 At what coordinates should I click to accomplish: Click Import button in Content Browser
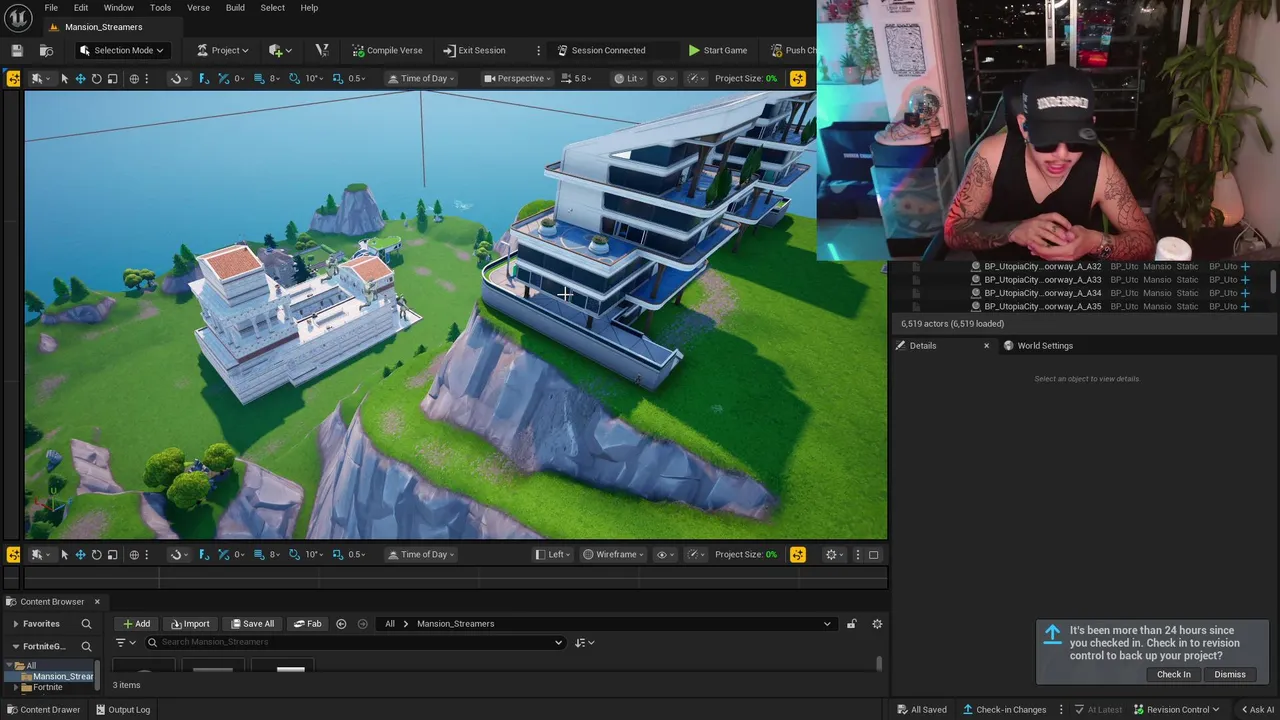pyautogui.click(x=189, y=624)
